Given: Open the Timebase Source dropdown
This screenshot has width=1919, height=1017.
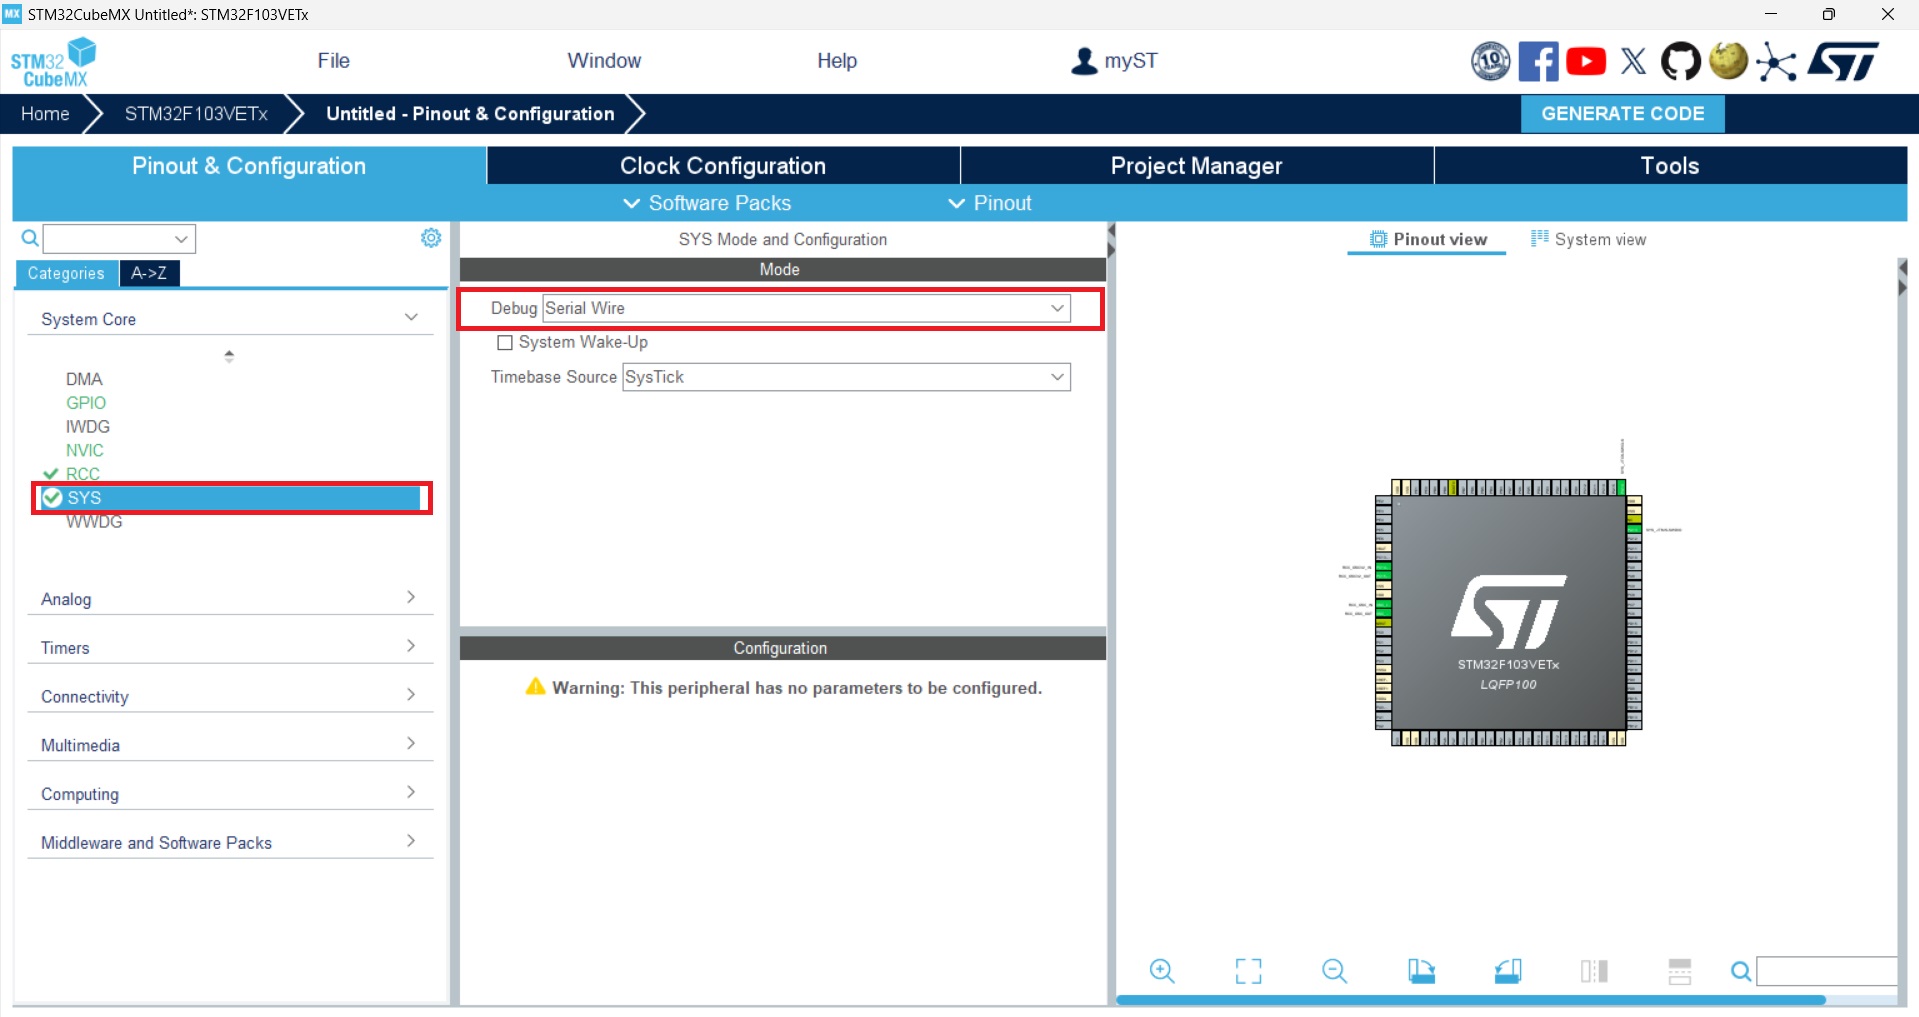Looking at the screenshot, I should click(x=846, y=377).
